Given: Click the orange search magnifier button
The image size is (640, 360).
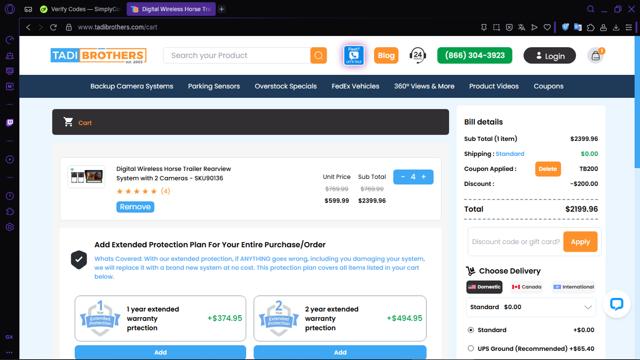Looking at the screenshot, I should [318, 56].
